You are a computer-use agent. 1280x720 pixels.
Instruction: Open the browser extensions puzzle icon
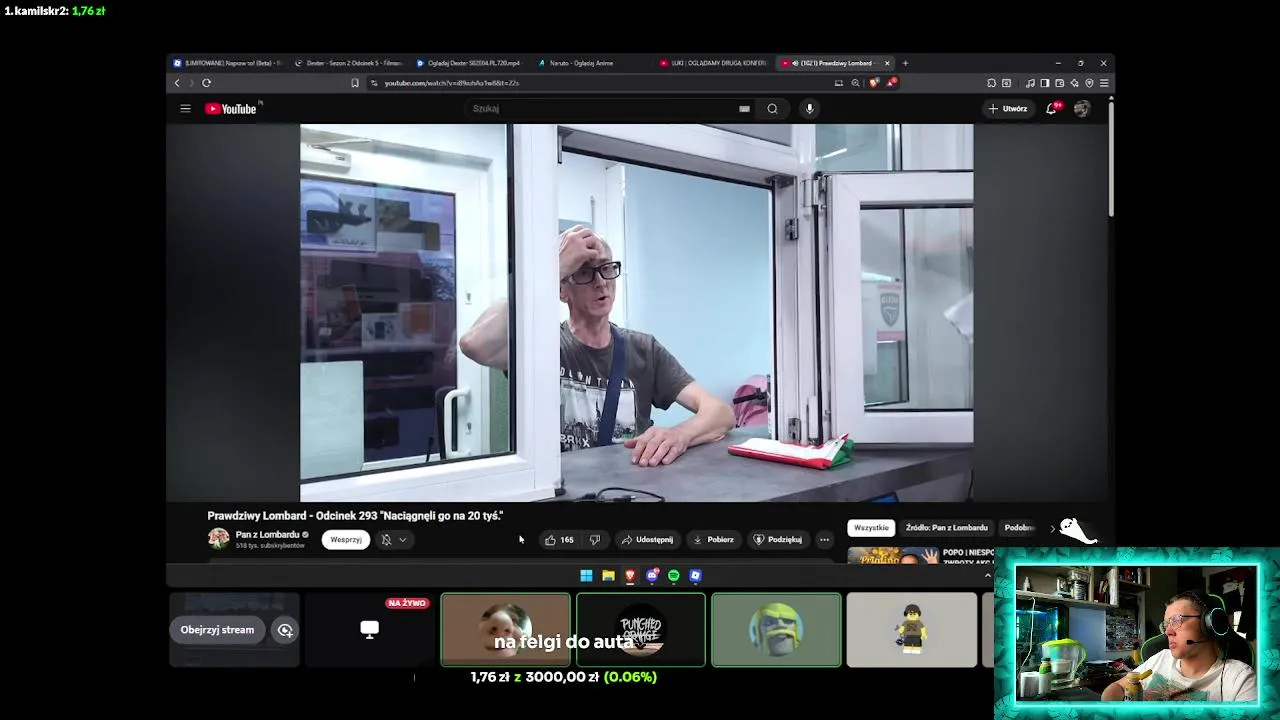click(991, 83)
